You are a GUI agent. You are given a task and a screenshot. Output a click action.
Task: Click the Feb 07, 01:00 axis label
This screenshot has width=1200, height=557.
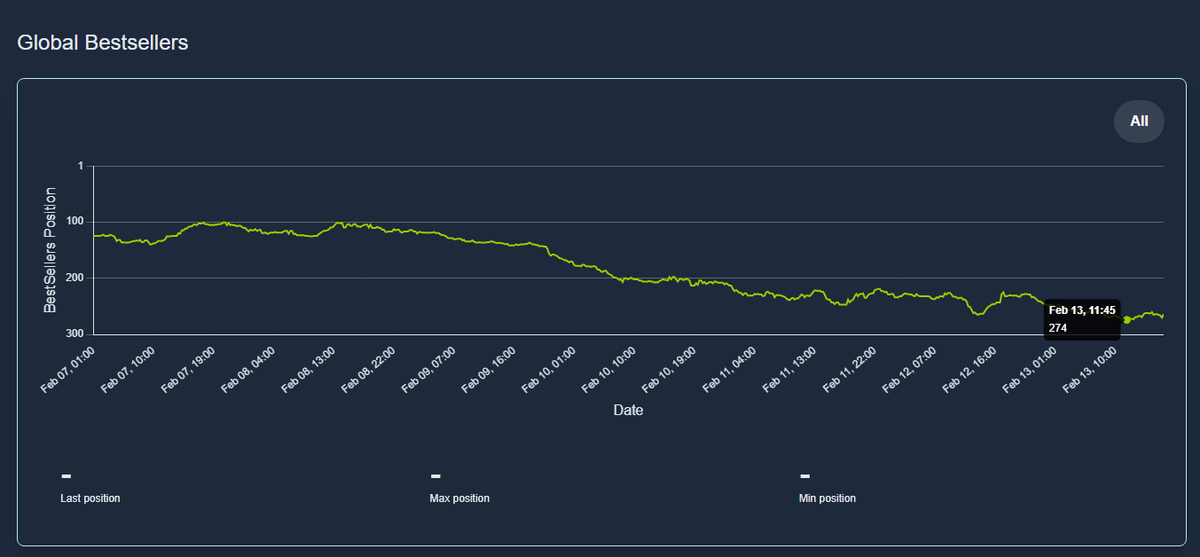point(68,370)
